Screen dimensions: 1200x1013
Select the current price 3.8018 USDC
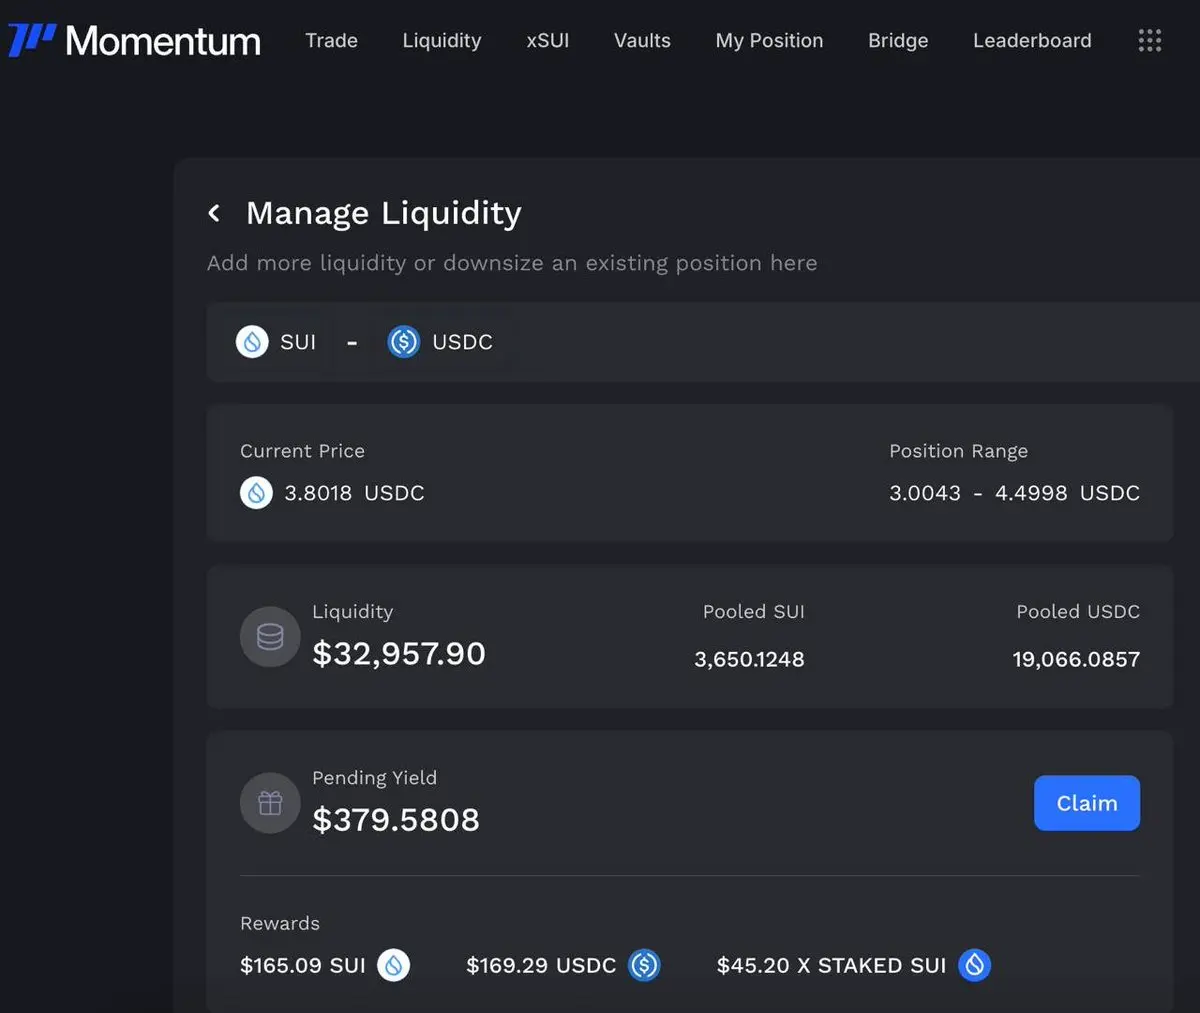click(x=354, y=493)
